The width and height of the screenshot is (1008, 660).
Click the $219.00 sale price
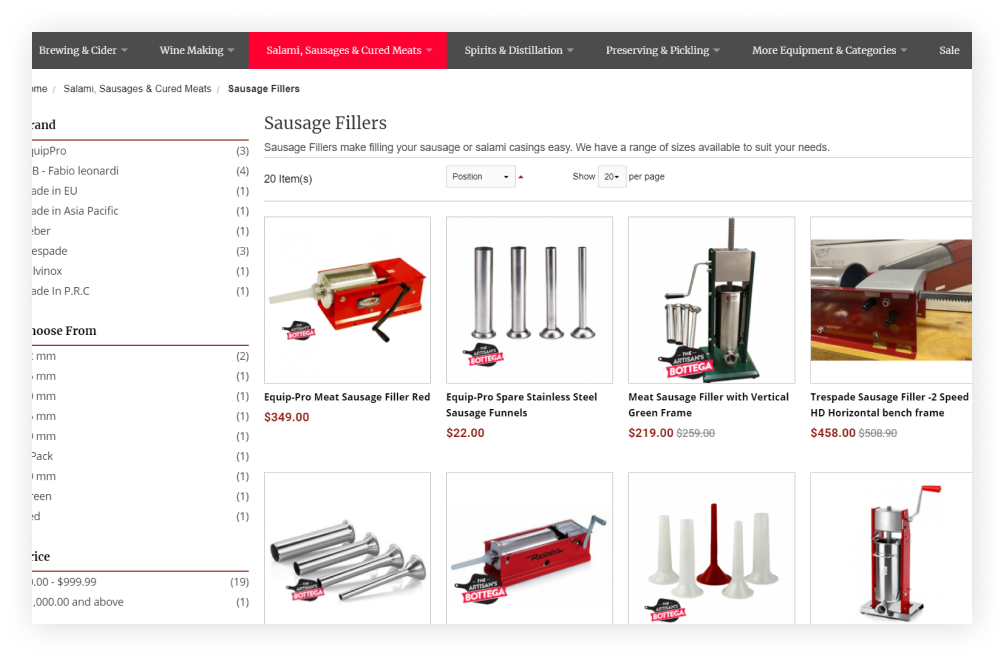pos(651,433)
